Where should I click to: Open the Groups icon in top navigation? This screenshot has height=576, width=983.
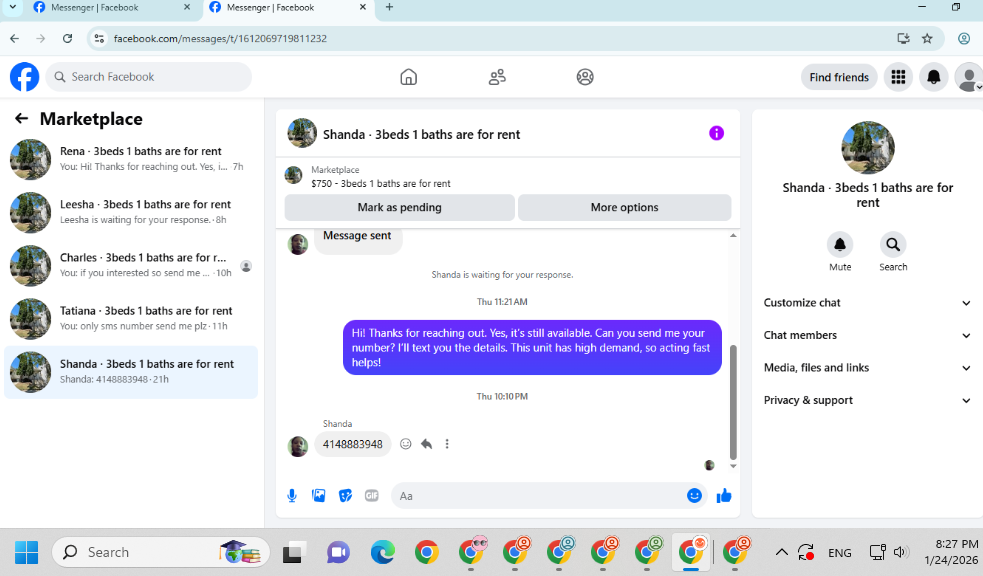(585, 77)
